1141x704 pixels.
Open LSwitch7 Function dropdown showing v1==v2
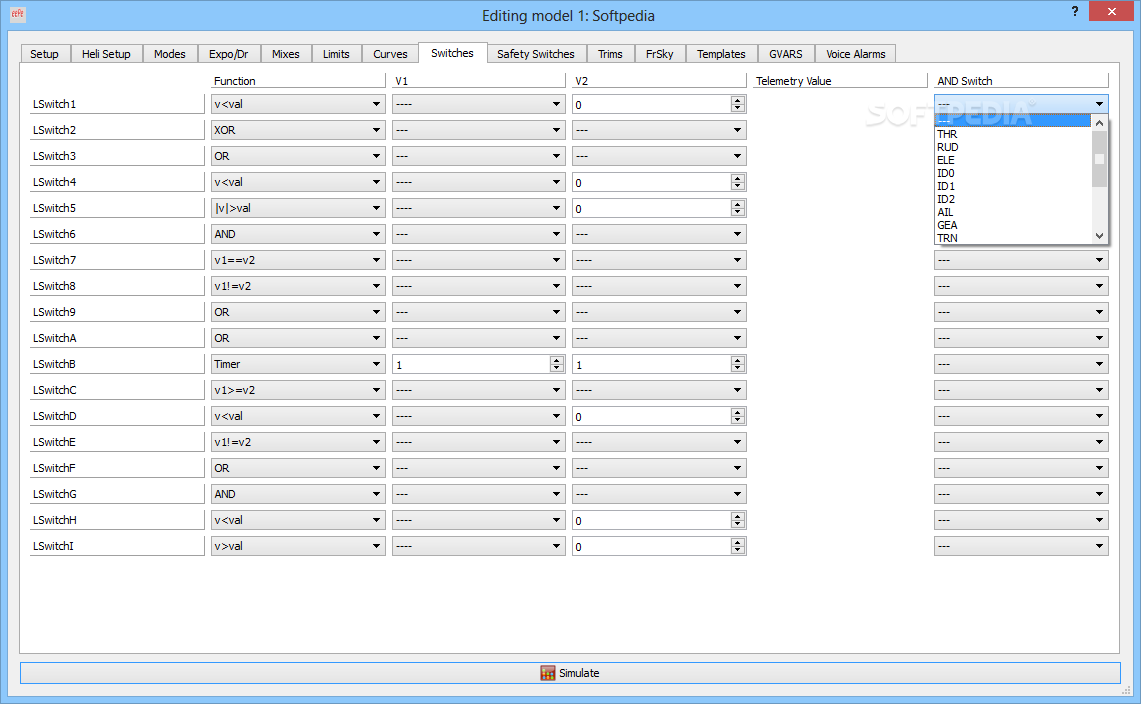point(298,260)
